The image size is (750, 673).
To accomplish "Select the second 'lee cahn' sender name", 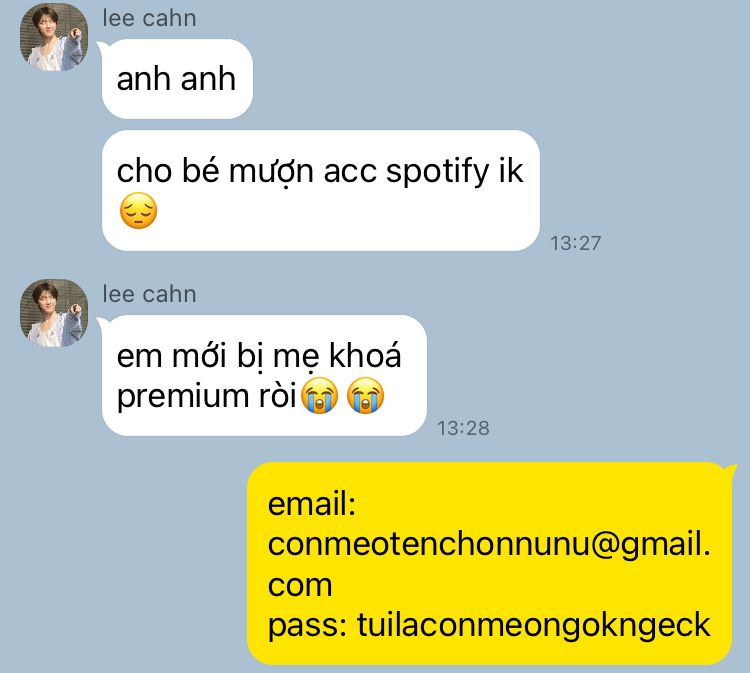I will click(149, 294).
